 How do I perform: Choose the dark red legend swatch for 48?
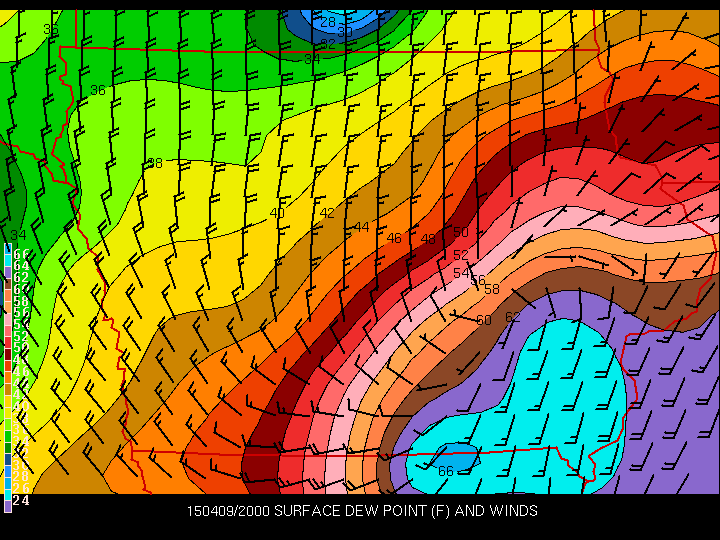(x=8, y=354)
